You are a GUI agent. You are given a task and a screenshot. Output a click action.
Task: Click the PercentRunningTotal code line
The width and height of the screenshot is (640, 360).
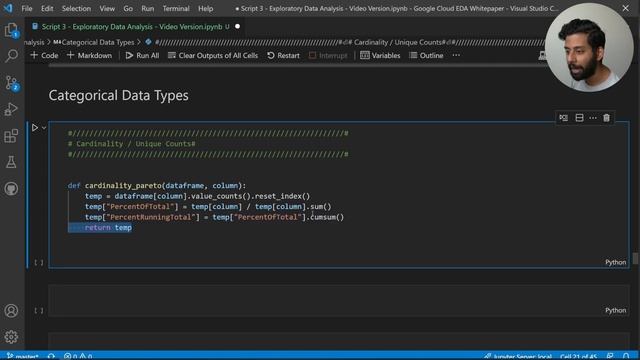point(214,217)
